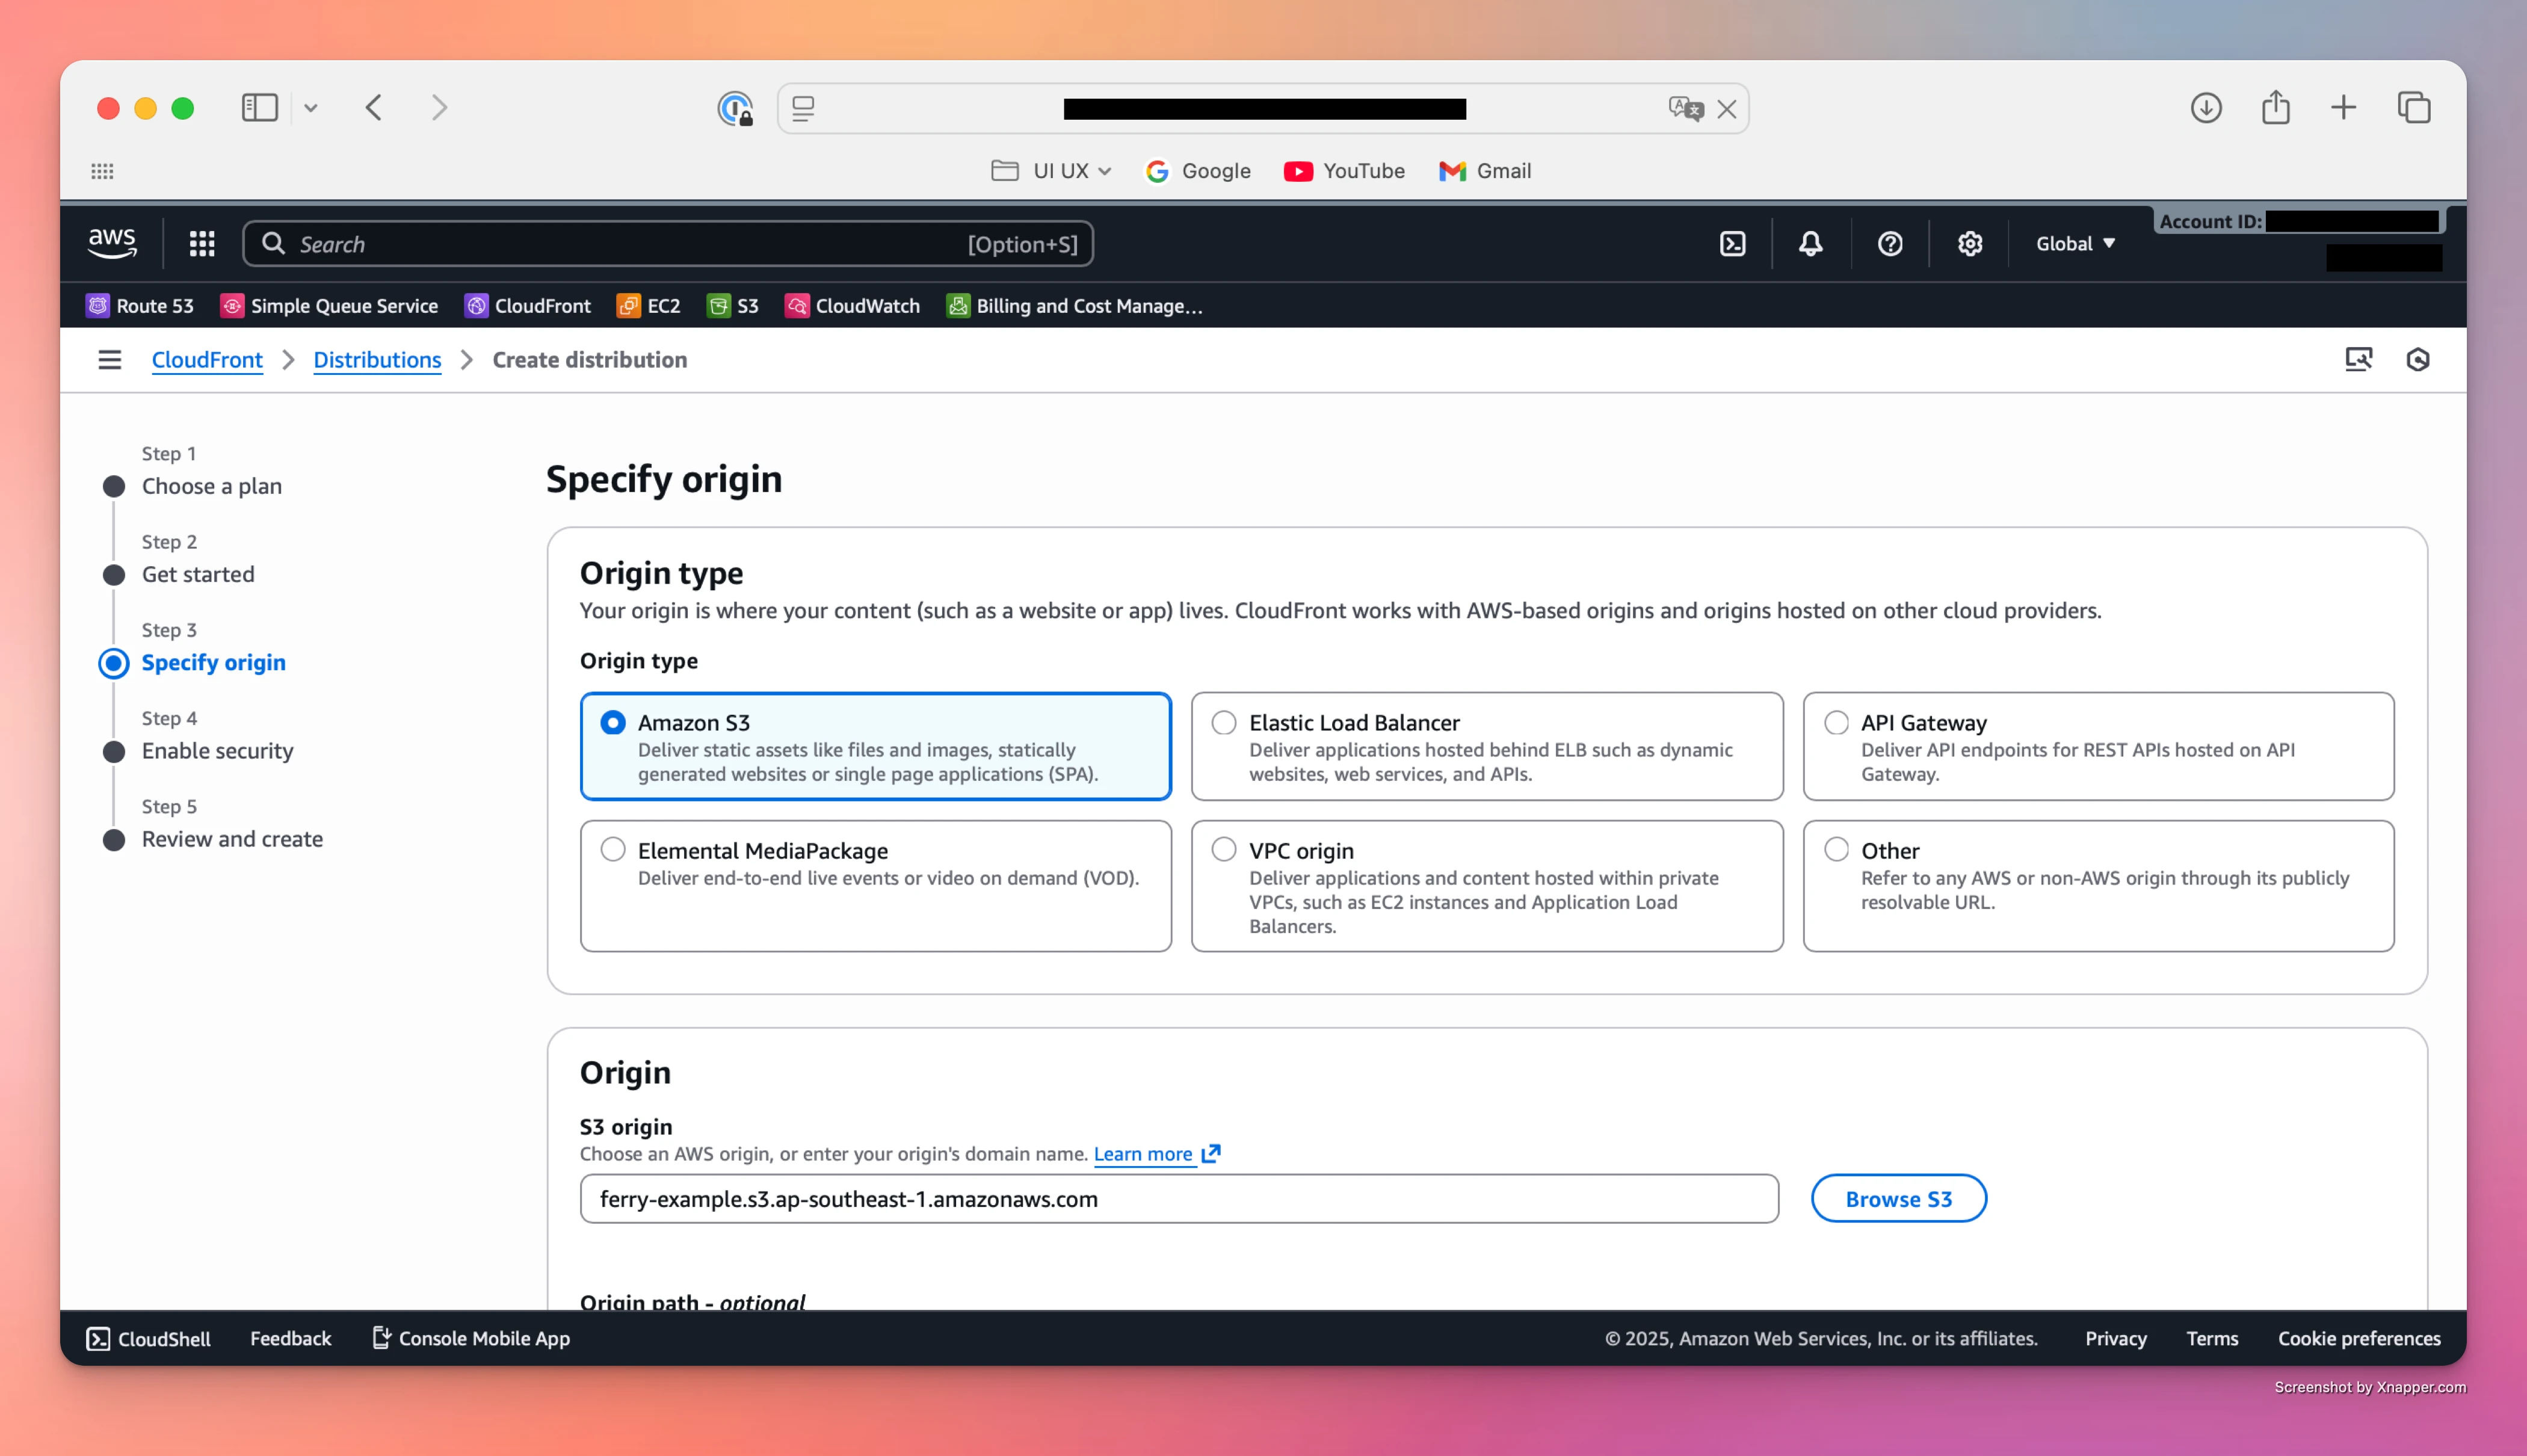Open CloudShell icon in AWS top bar
This screenshot has height=1456, width=2527.
point(1732,244)
